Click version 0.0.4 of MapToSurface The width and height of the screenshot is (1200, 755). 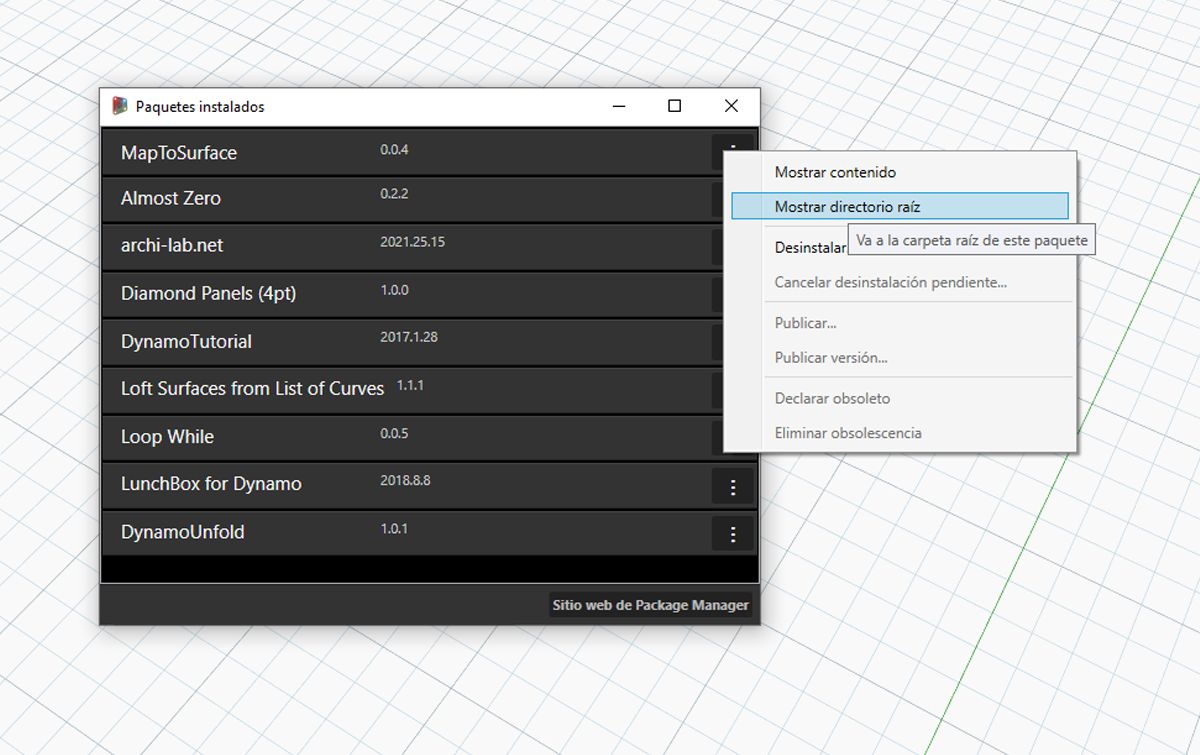pos(395,150)
